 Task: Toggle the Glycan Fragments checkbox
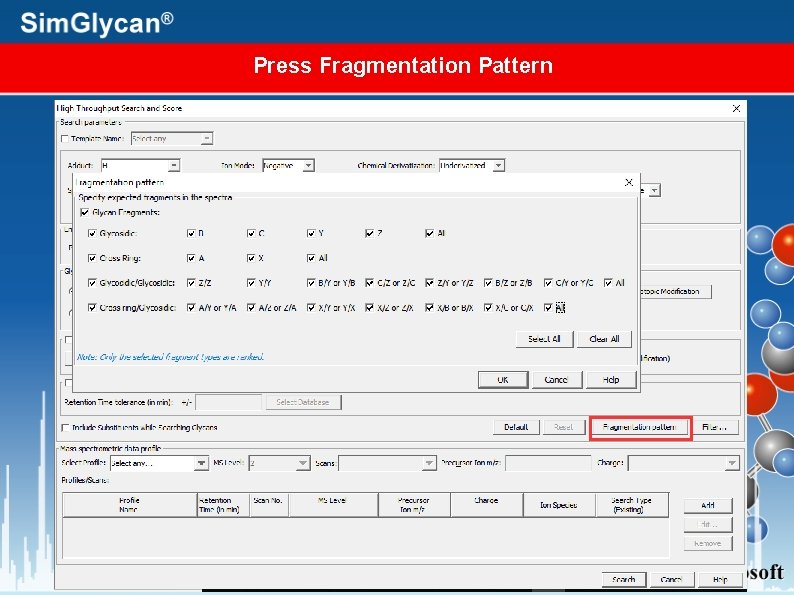[x=85, y=212]
